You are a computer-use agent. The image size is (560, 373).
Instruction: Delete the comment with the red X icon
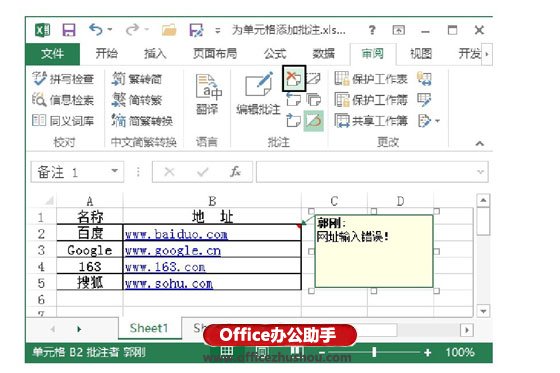click(294, 78)
